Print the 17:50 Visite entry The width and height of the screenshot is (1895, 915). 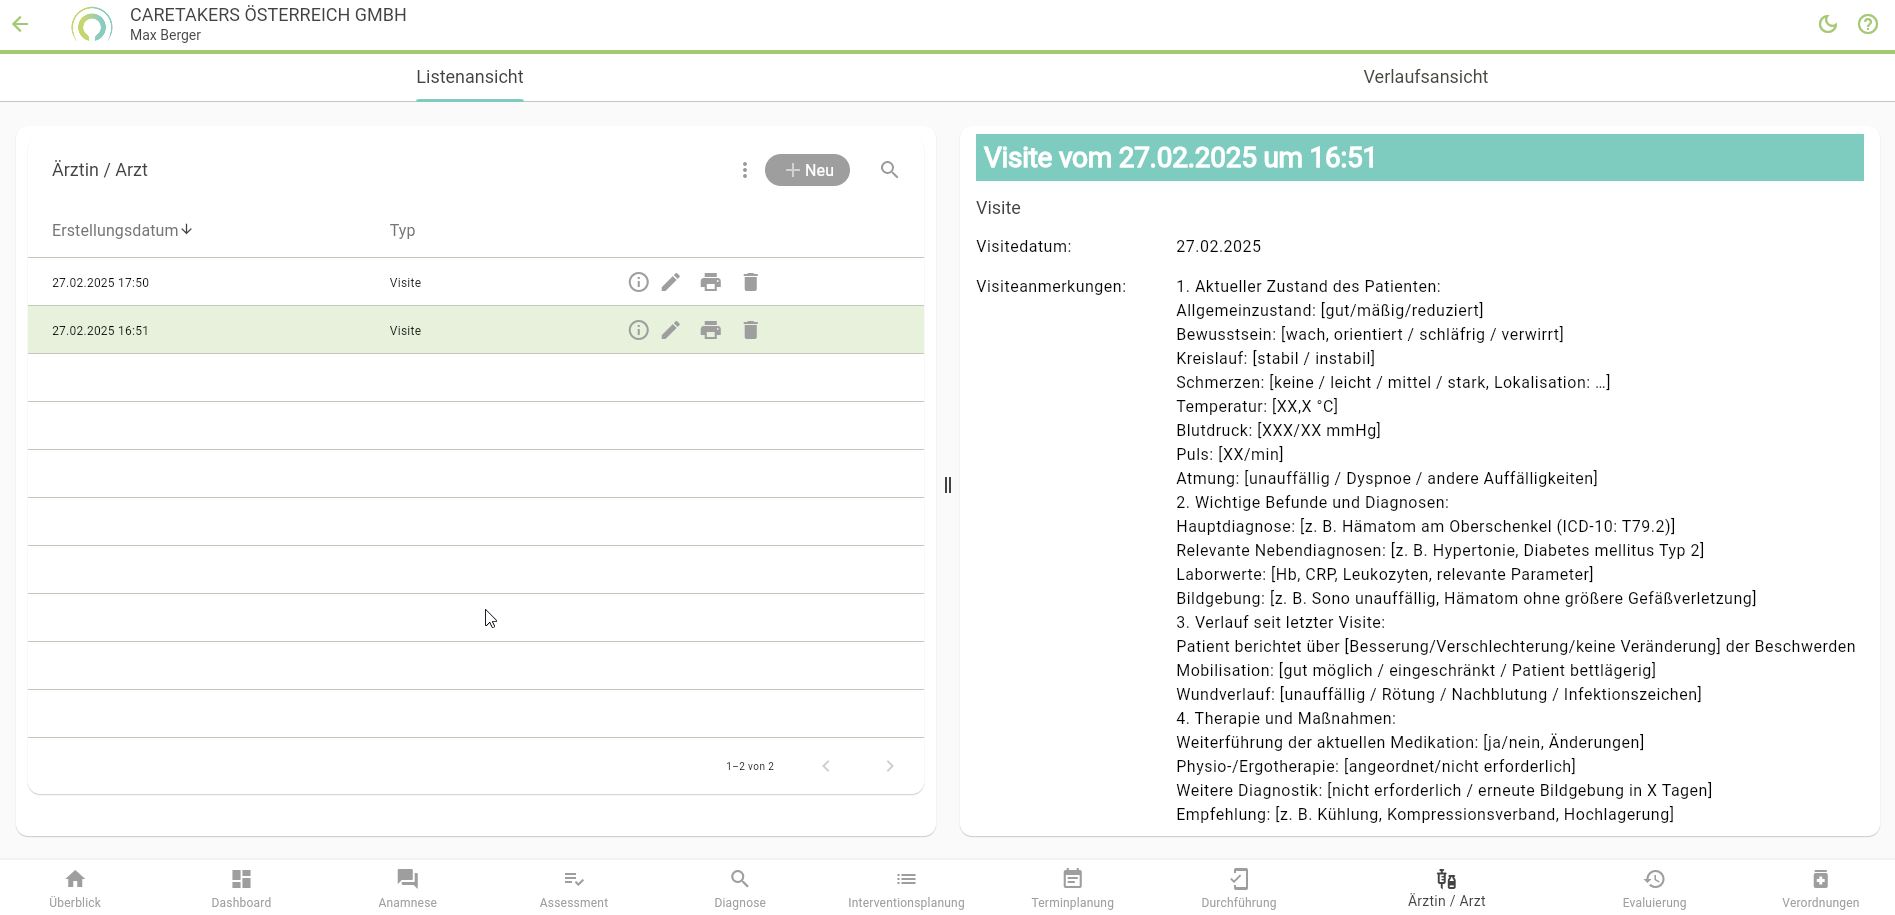(x=710, y=282)
